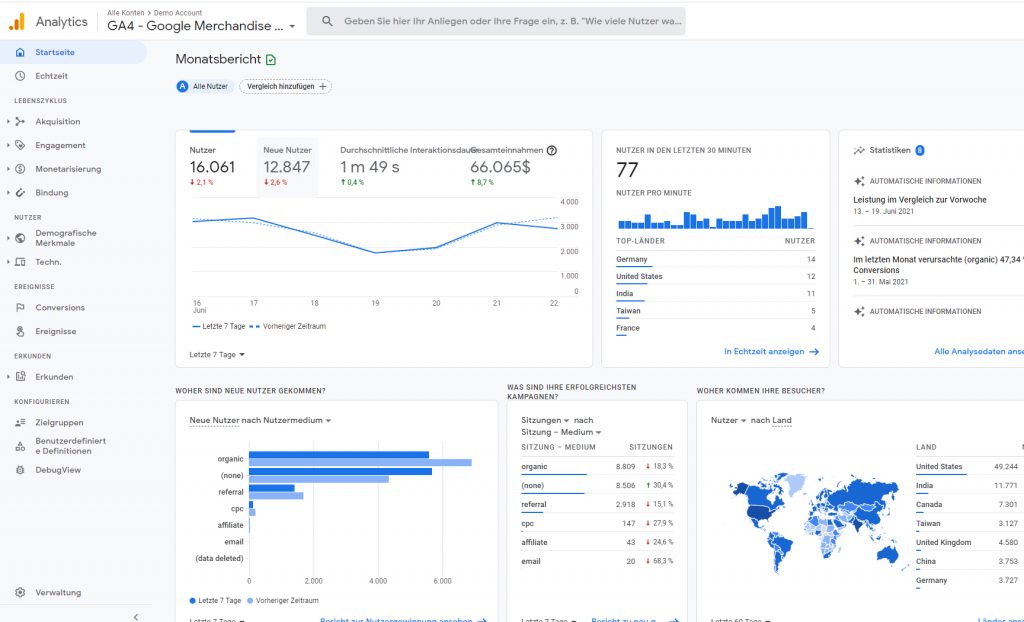Click the Alle Nutzer segment chip

coord(204,87)
